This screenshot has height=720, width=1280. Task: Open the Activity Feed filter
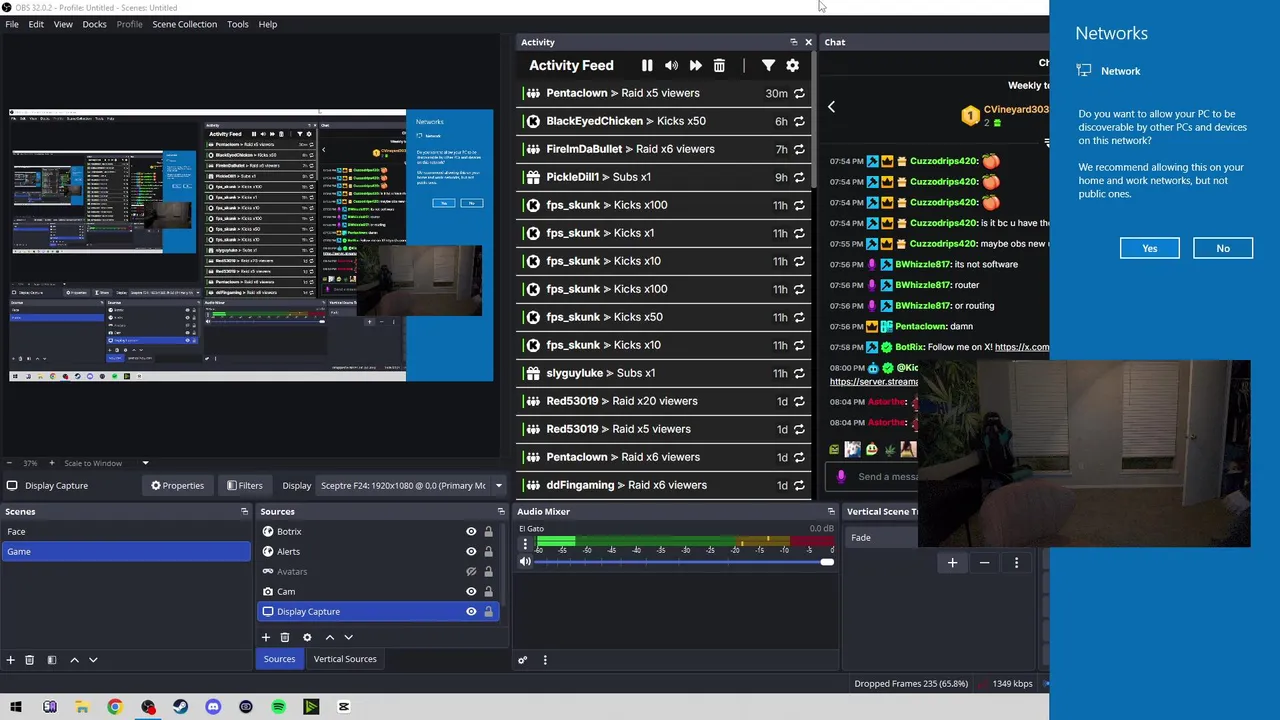[x=768, y=65]
